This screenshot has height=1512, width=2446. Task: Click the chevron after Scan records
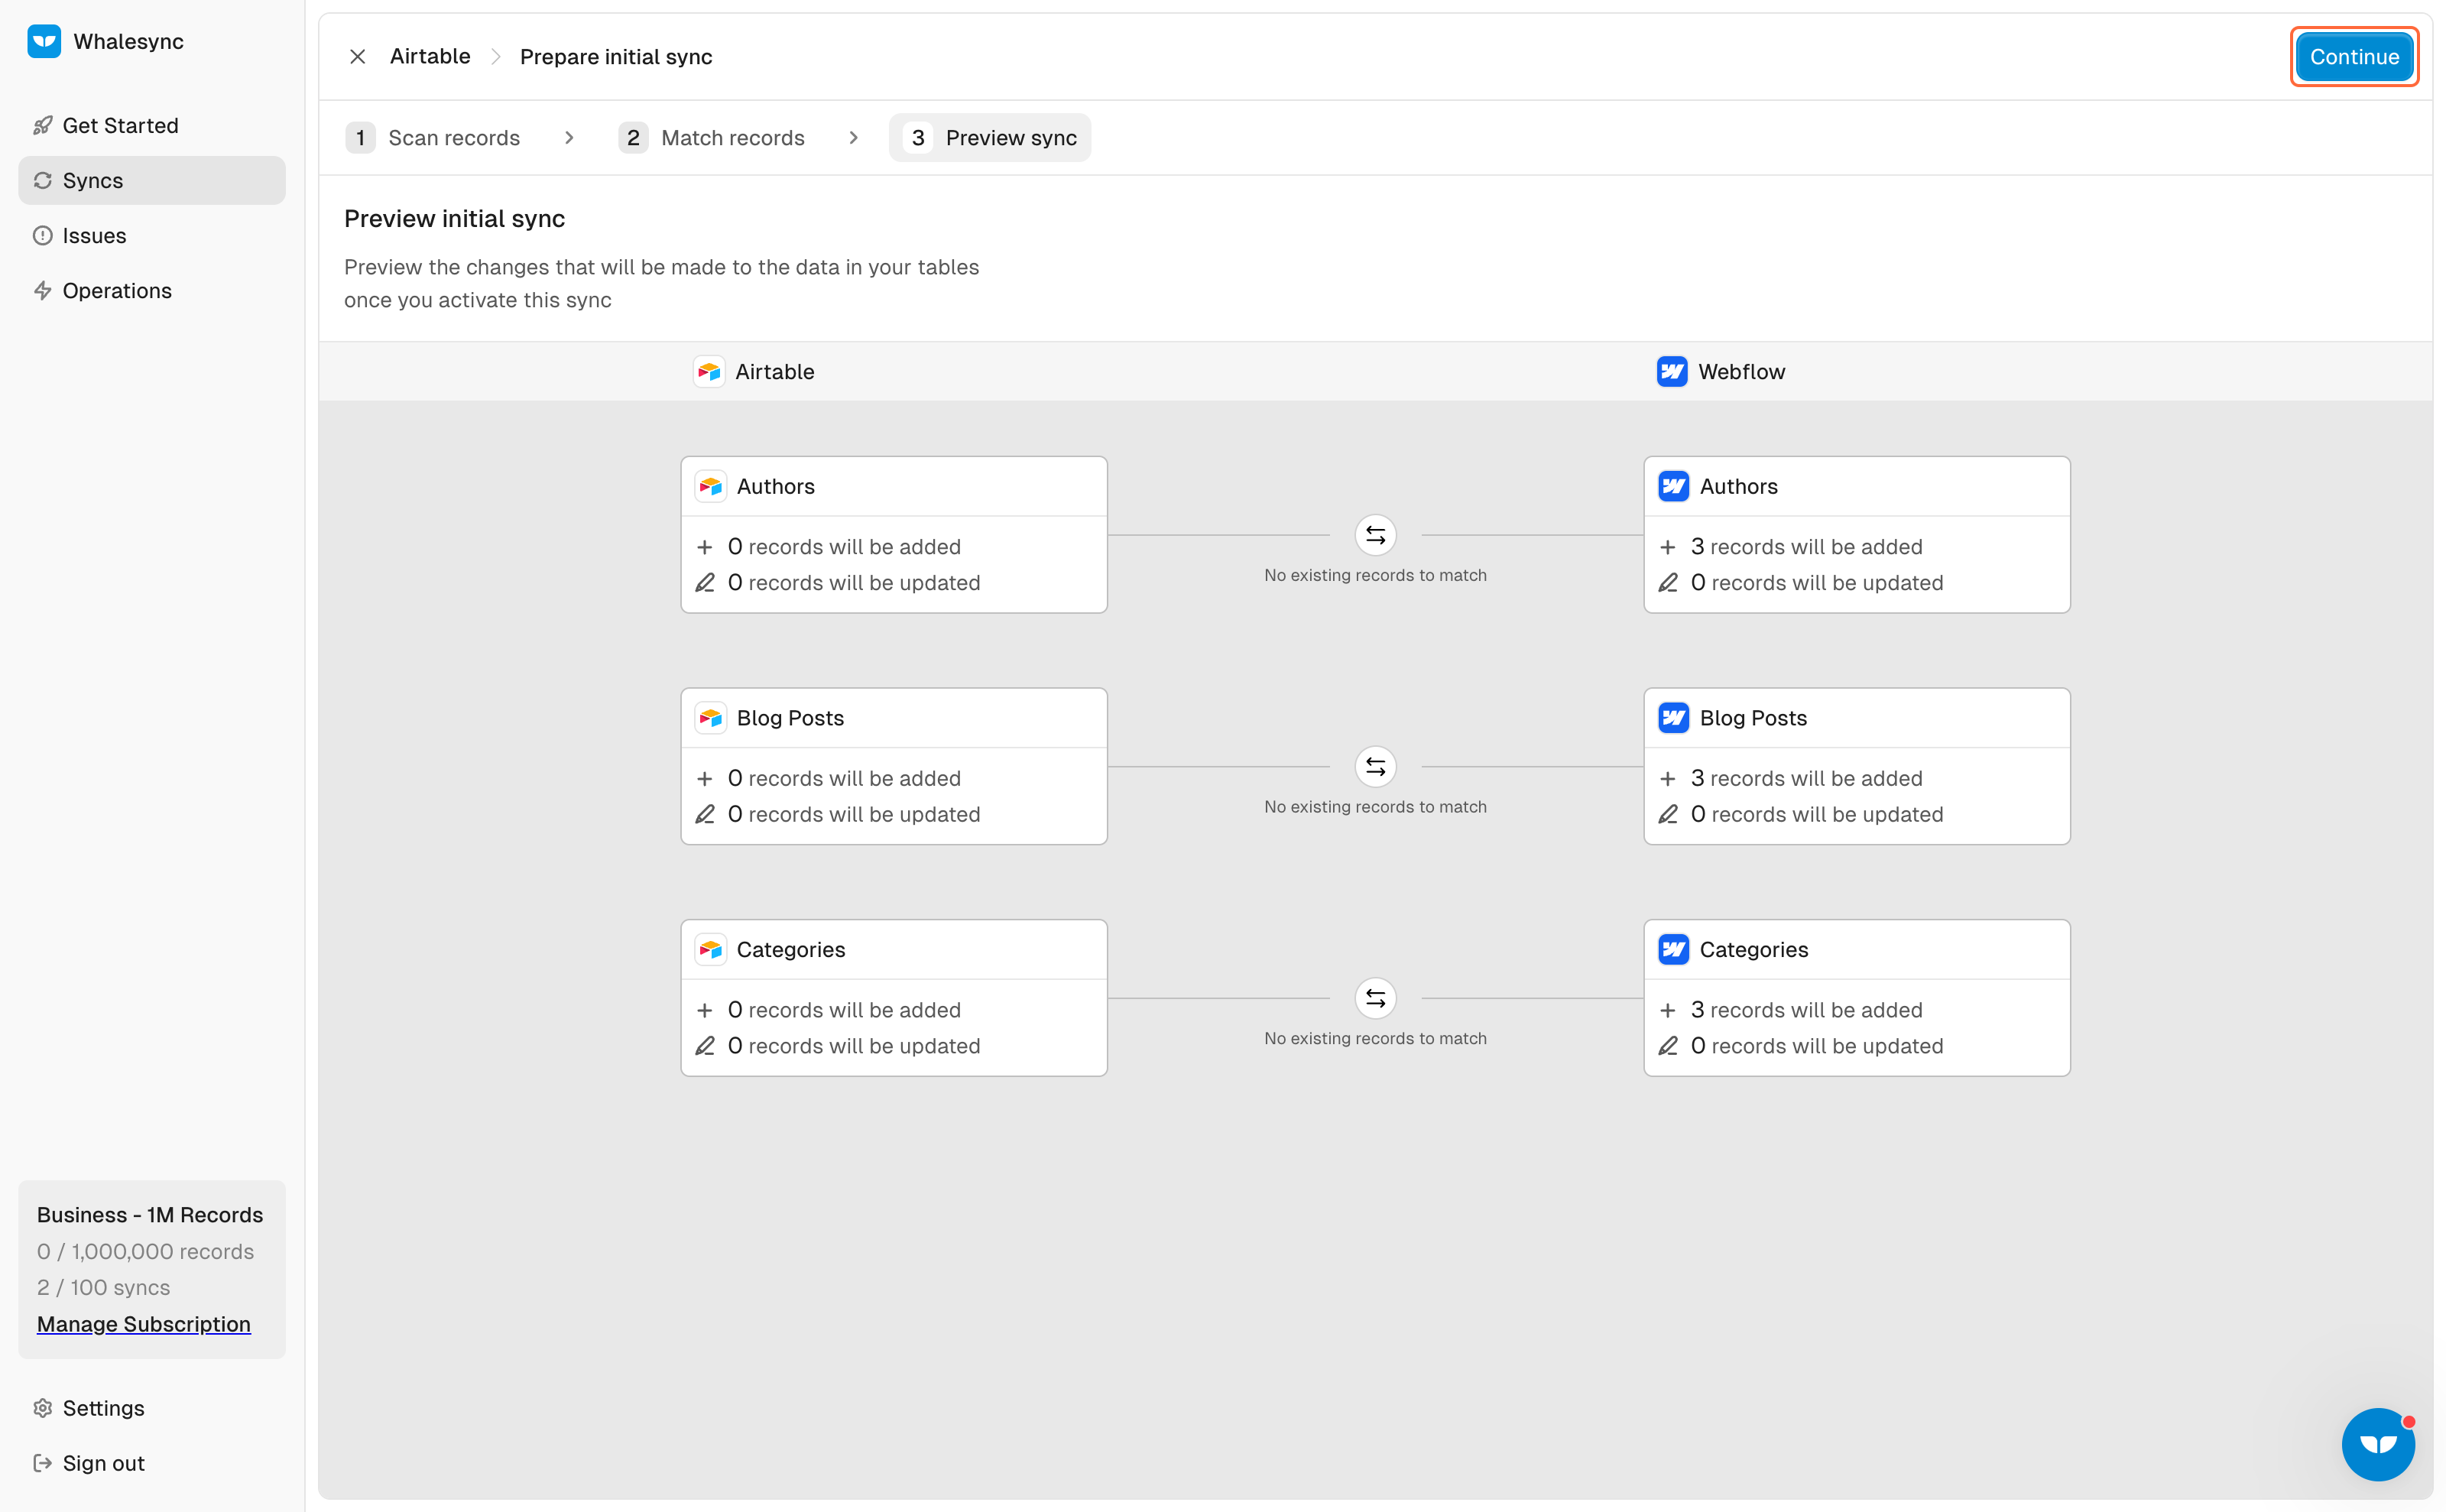point(569,137)
